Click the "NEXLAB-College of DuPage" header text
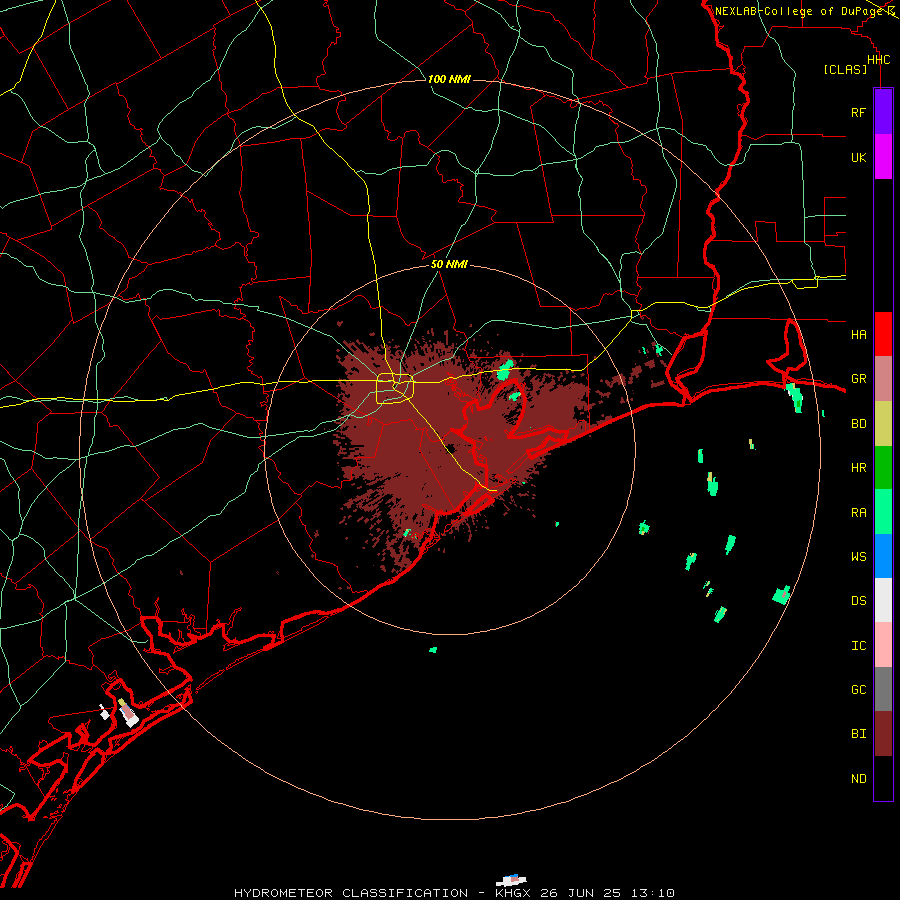The height and width of the screenshot is (900, 900). (x=799, y=11)
